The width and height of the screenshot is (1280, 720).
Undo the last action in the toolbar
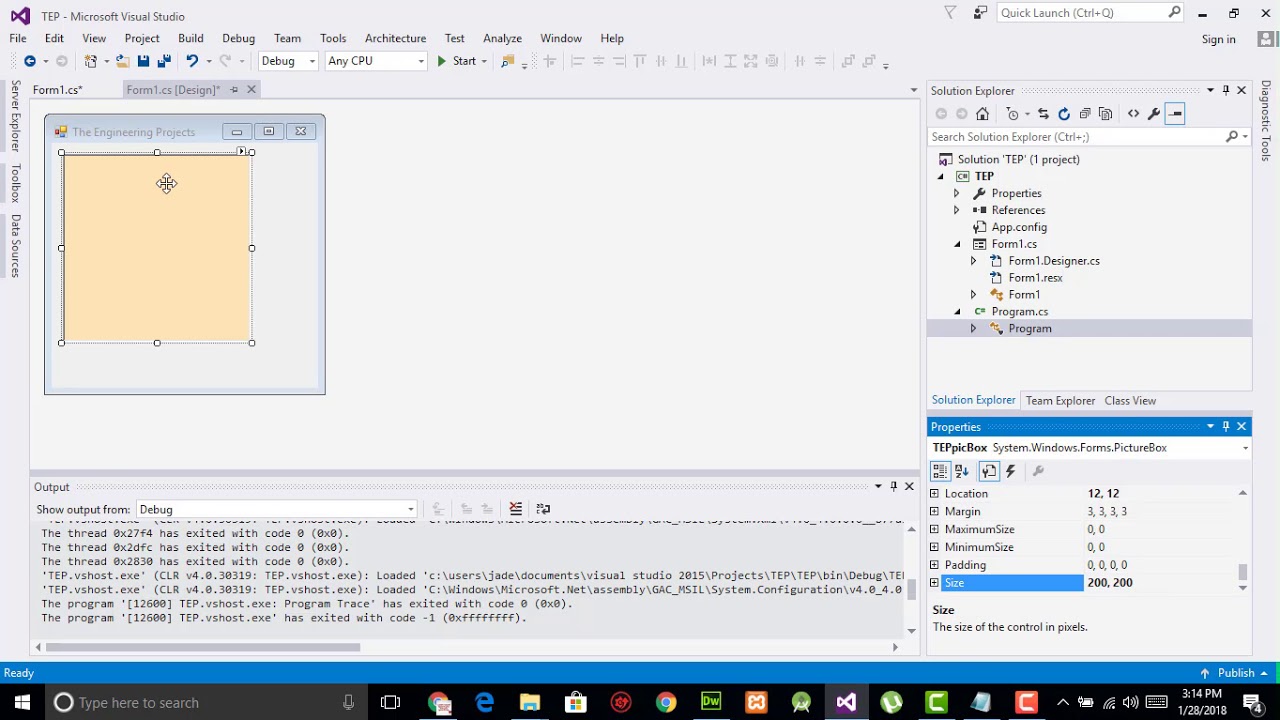(192, 61)
